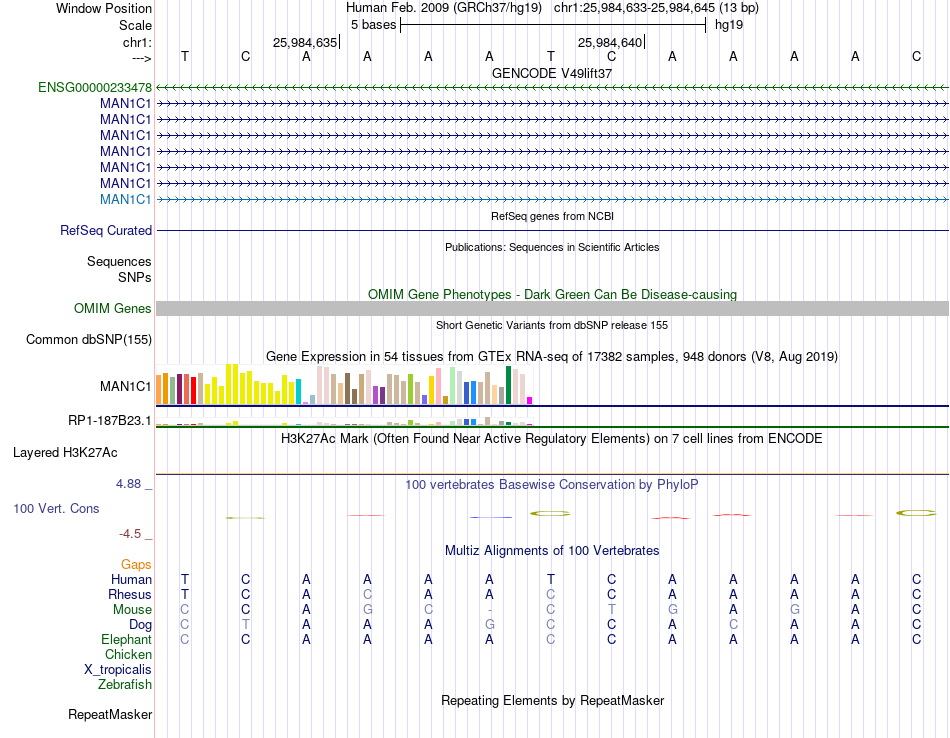Click the Zebrafish species label
This screenshot has height=738, width=950.
(125, 684)
